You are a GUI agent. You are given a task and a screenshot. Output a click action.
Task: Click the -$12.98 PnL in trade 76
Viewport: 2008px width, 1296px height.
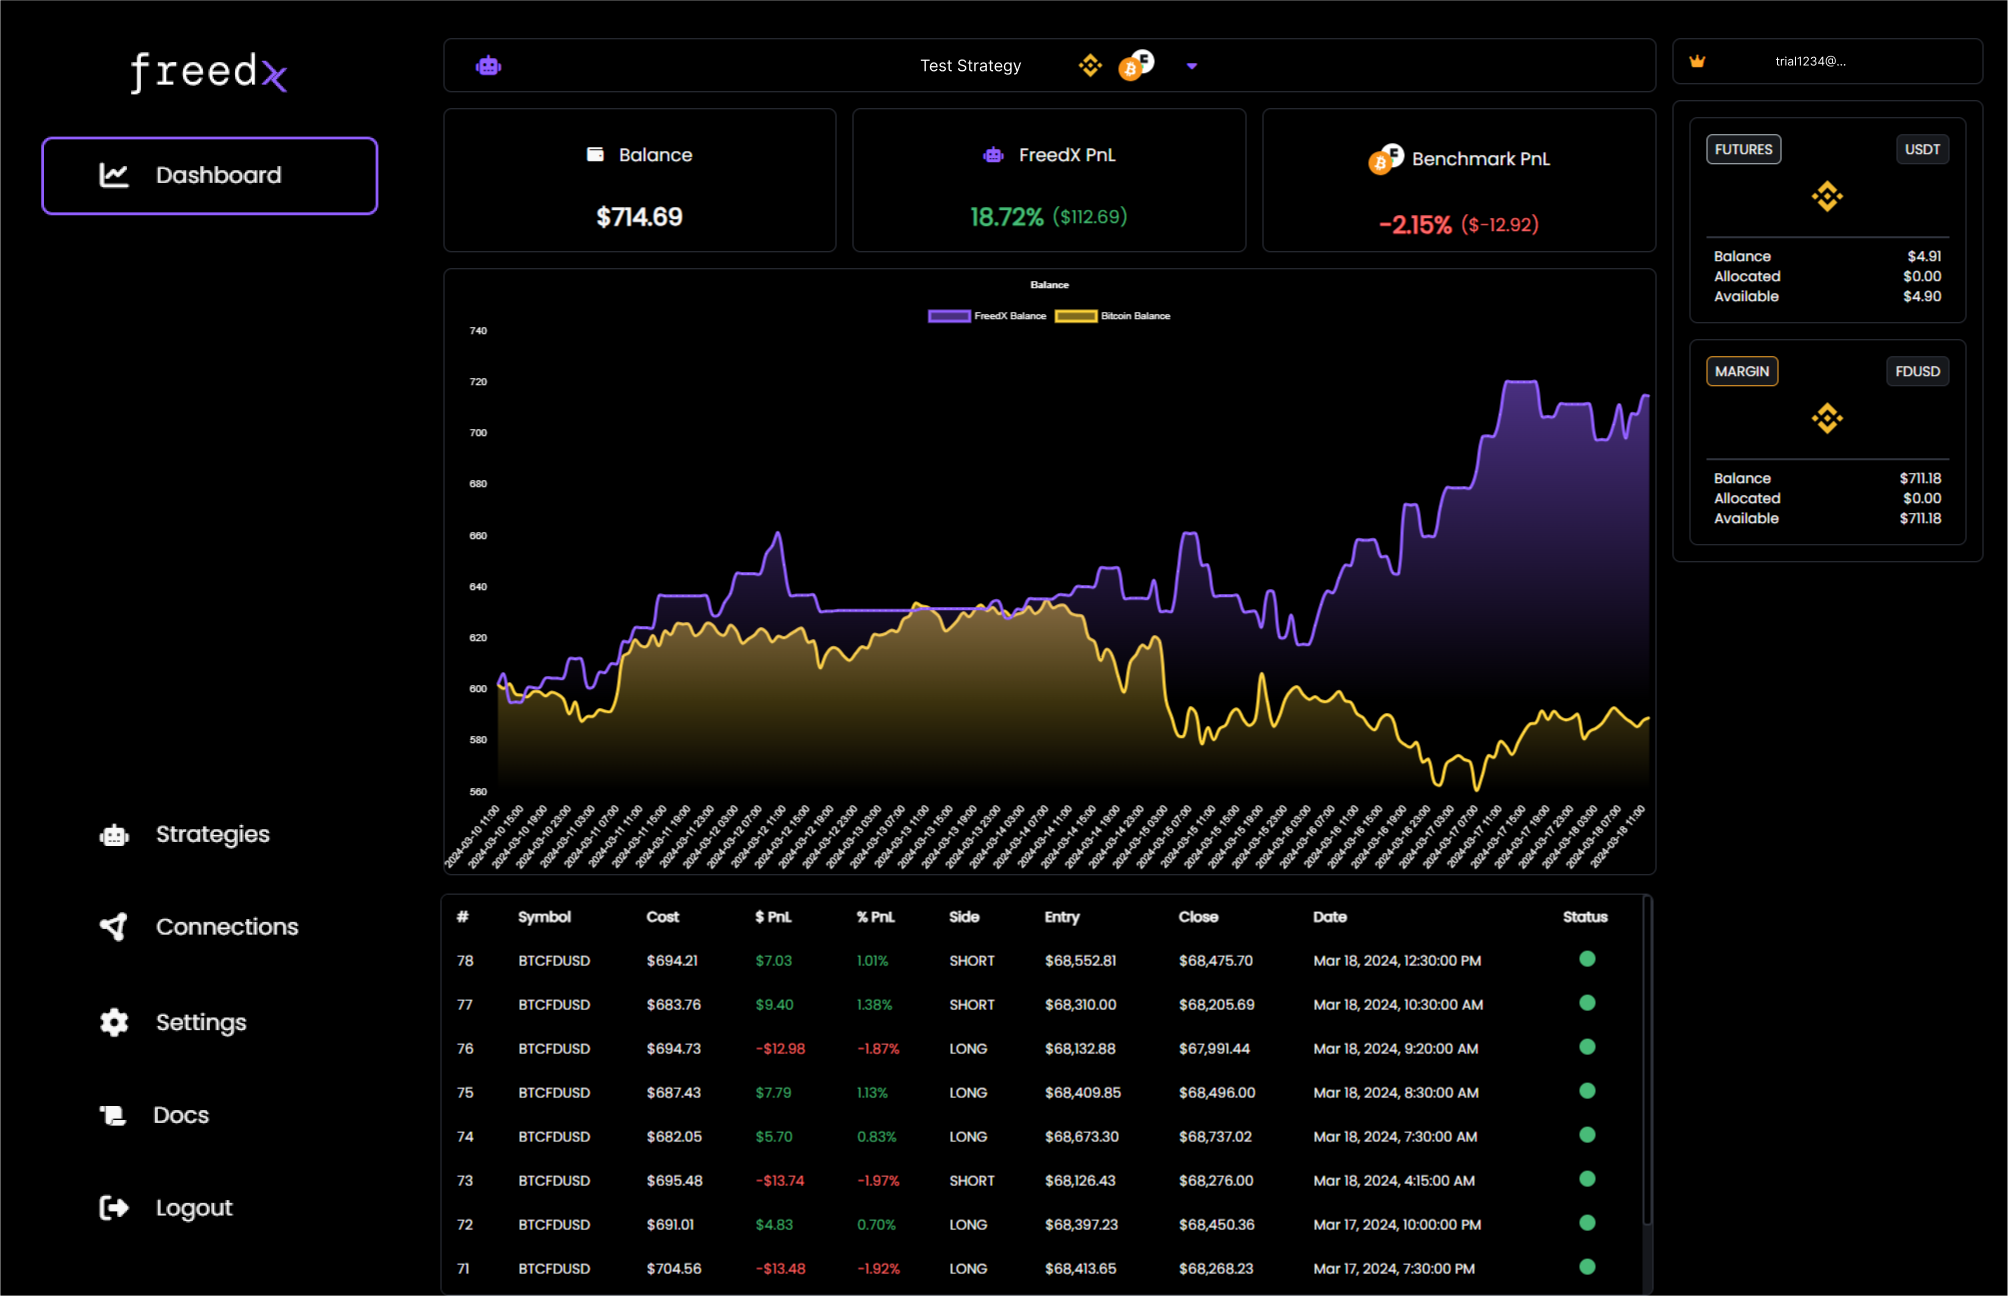point(780,1049)
